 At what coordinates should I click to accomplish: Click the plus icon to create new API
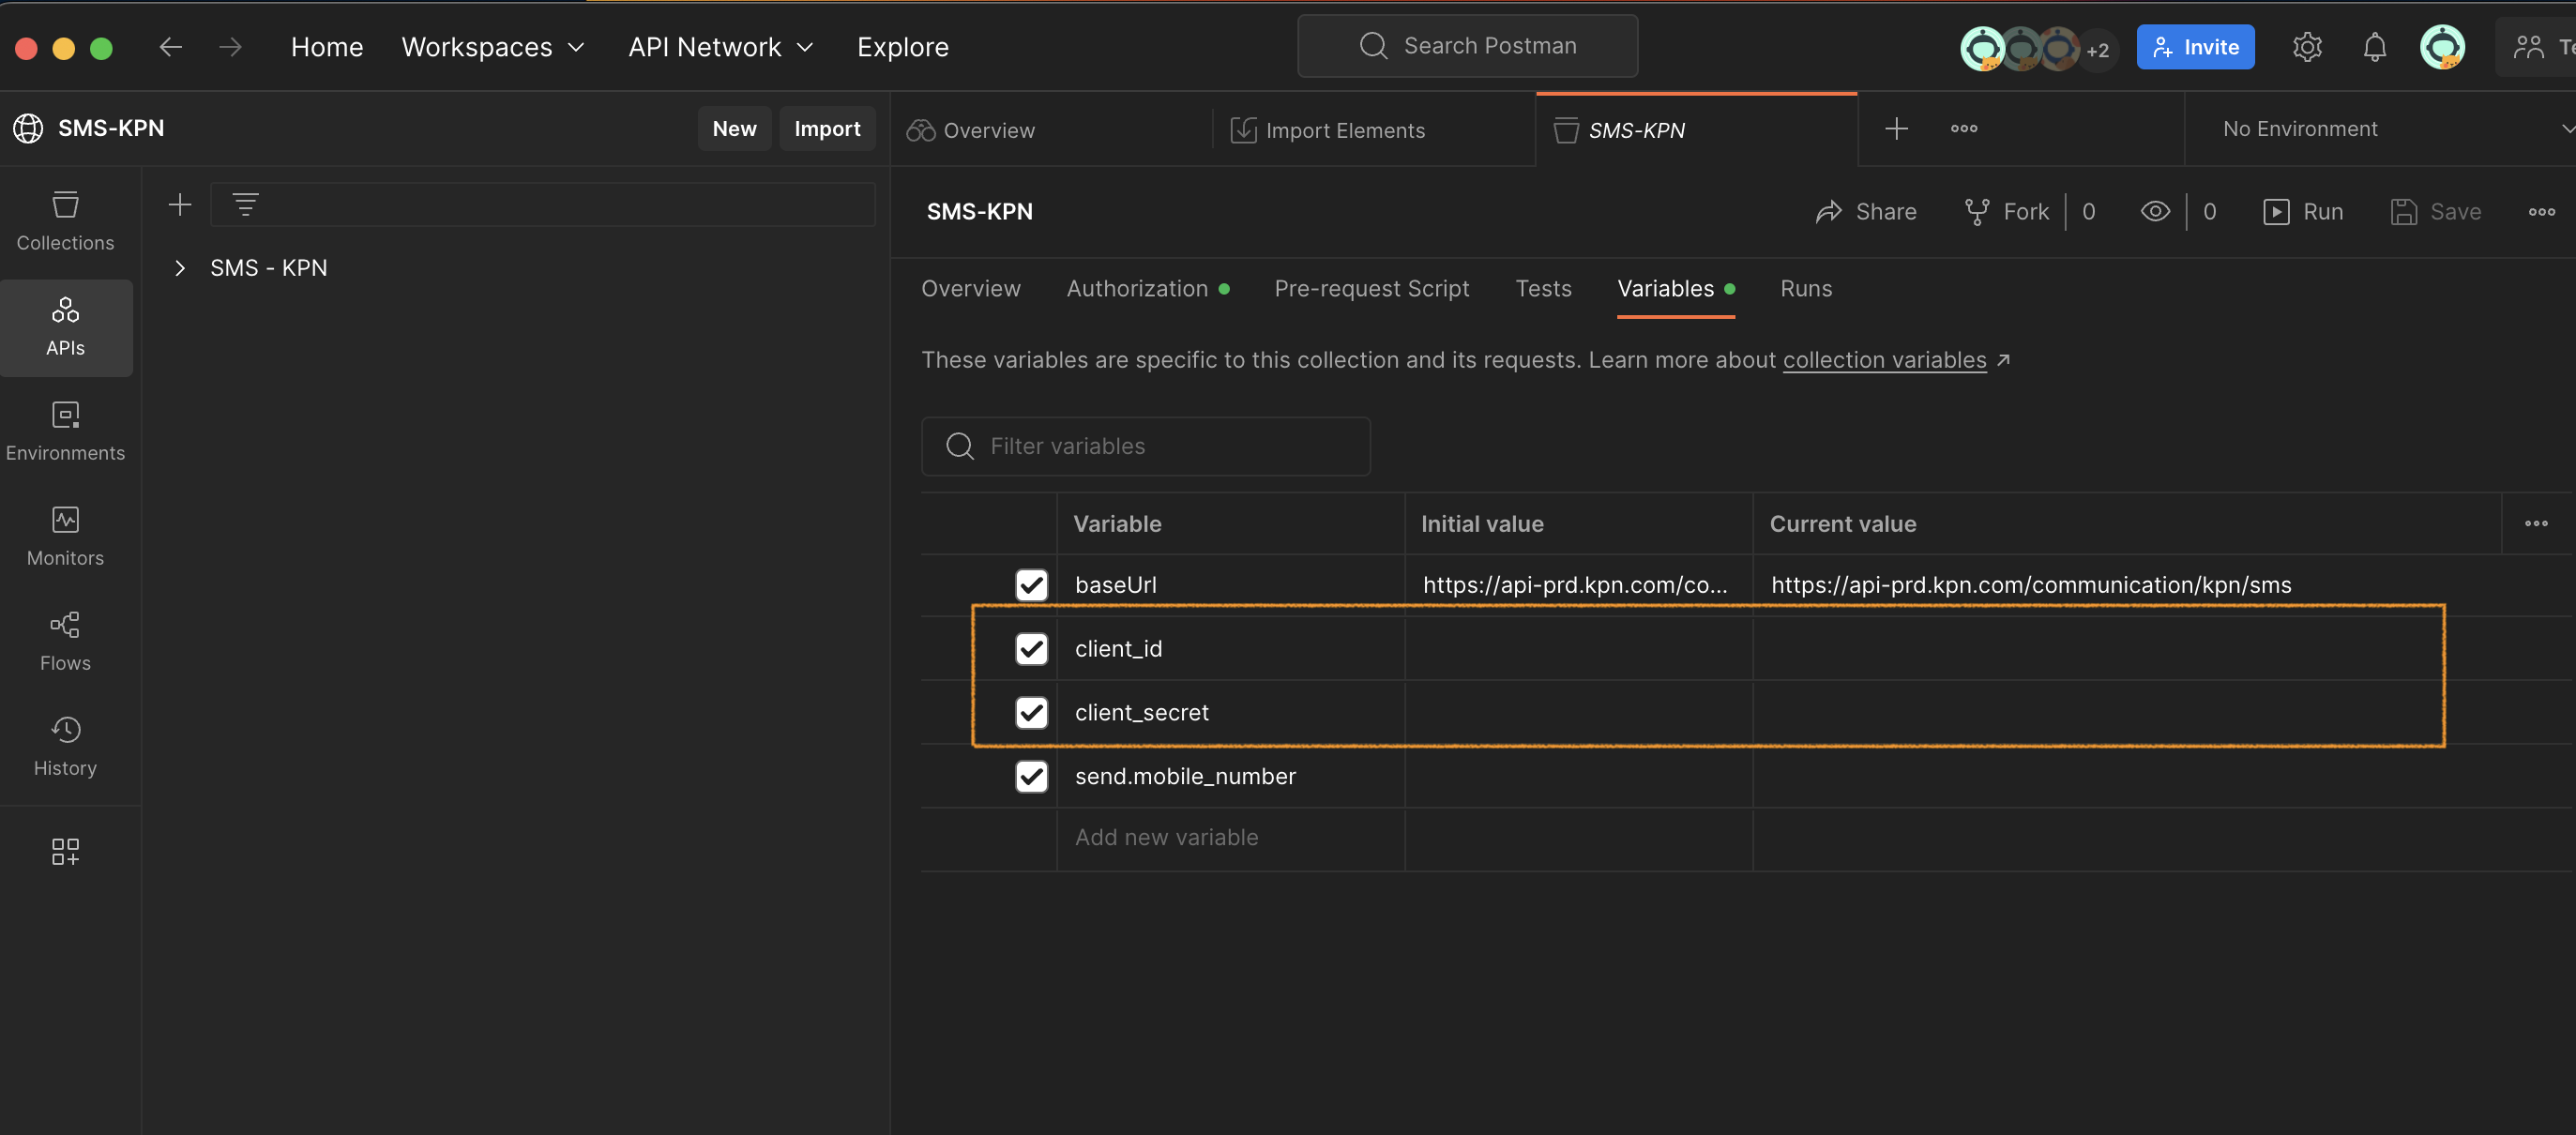point(180,205)
